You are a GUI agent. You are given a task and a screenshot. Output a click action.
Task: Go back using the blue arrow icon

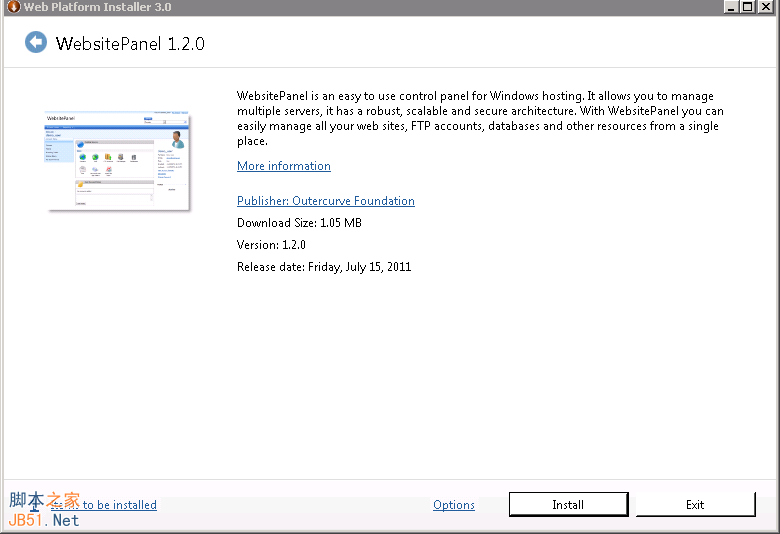(36, 42)
